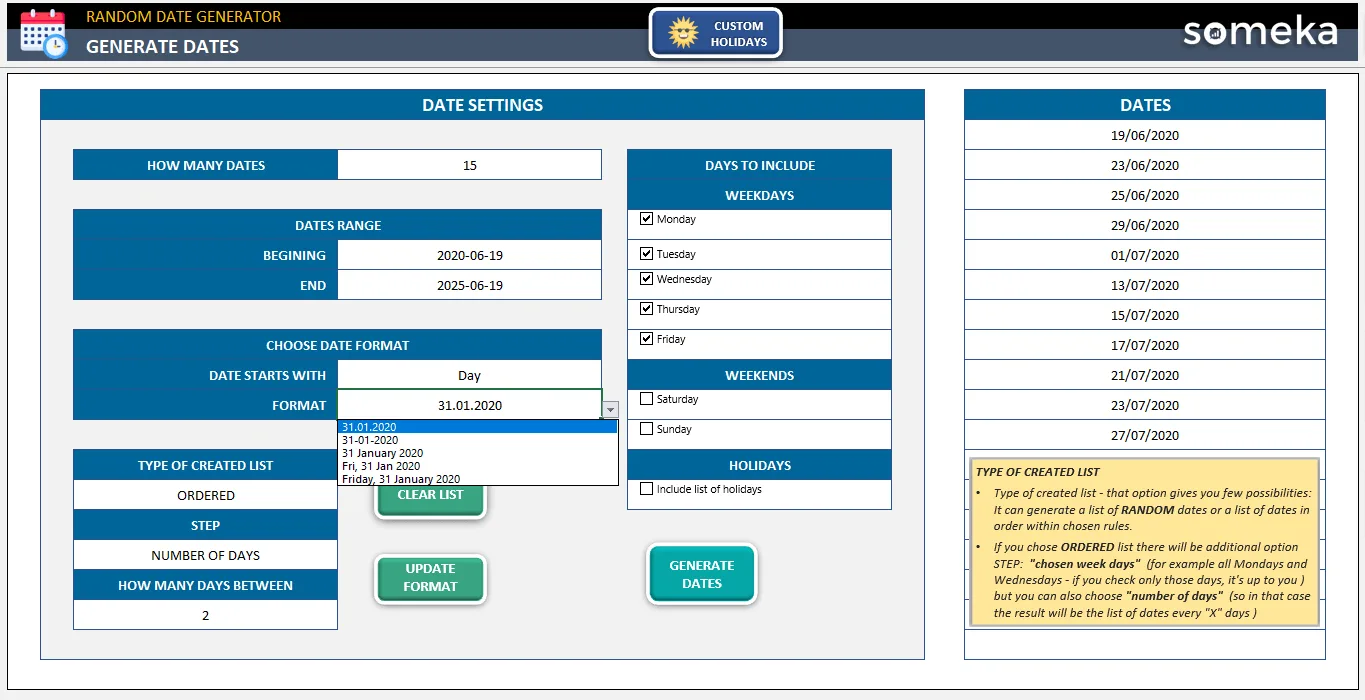Select the date 23/06/2020

click(x=1145, y=165)
